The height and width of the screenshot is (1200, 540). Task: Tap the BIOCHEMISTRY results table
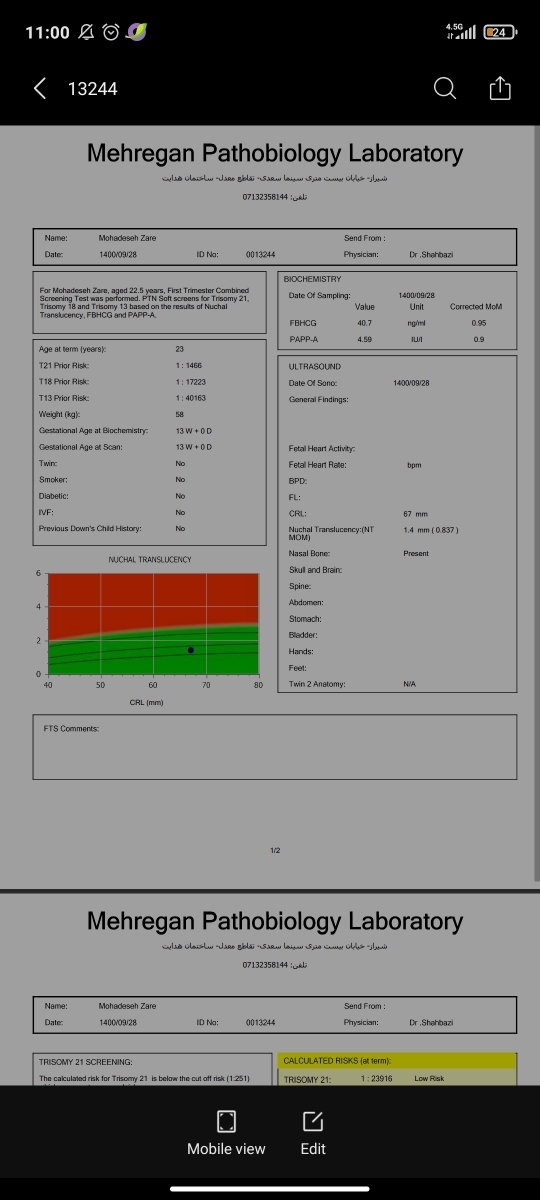tap(397, 309)
